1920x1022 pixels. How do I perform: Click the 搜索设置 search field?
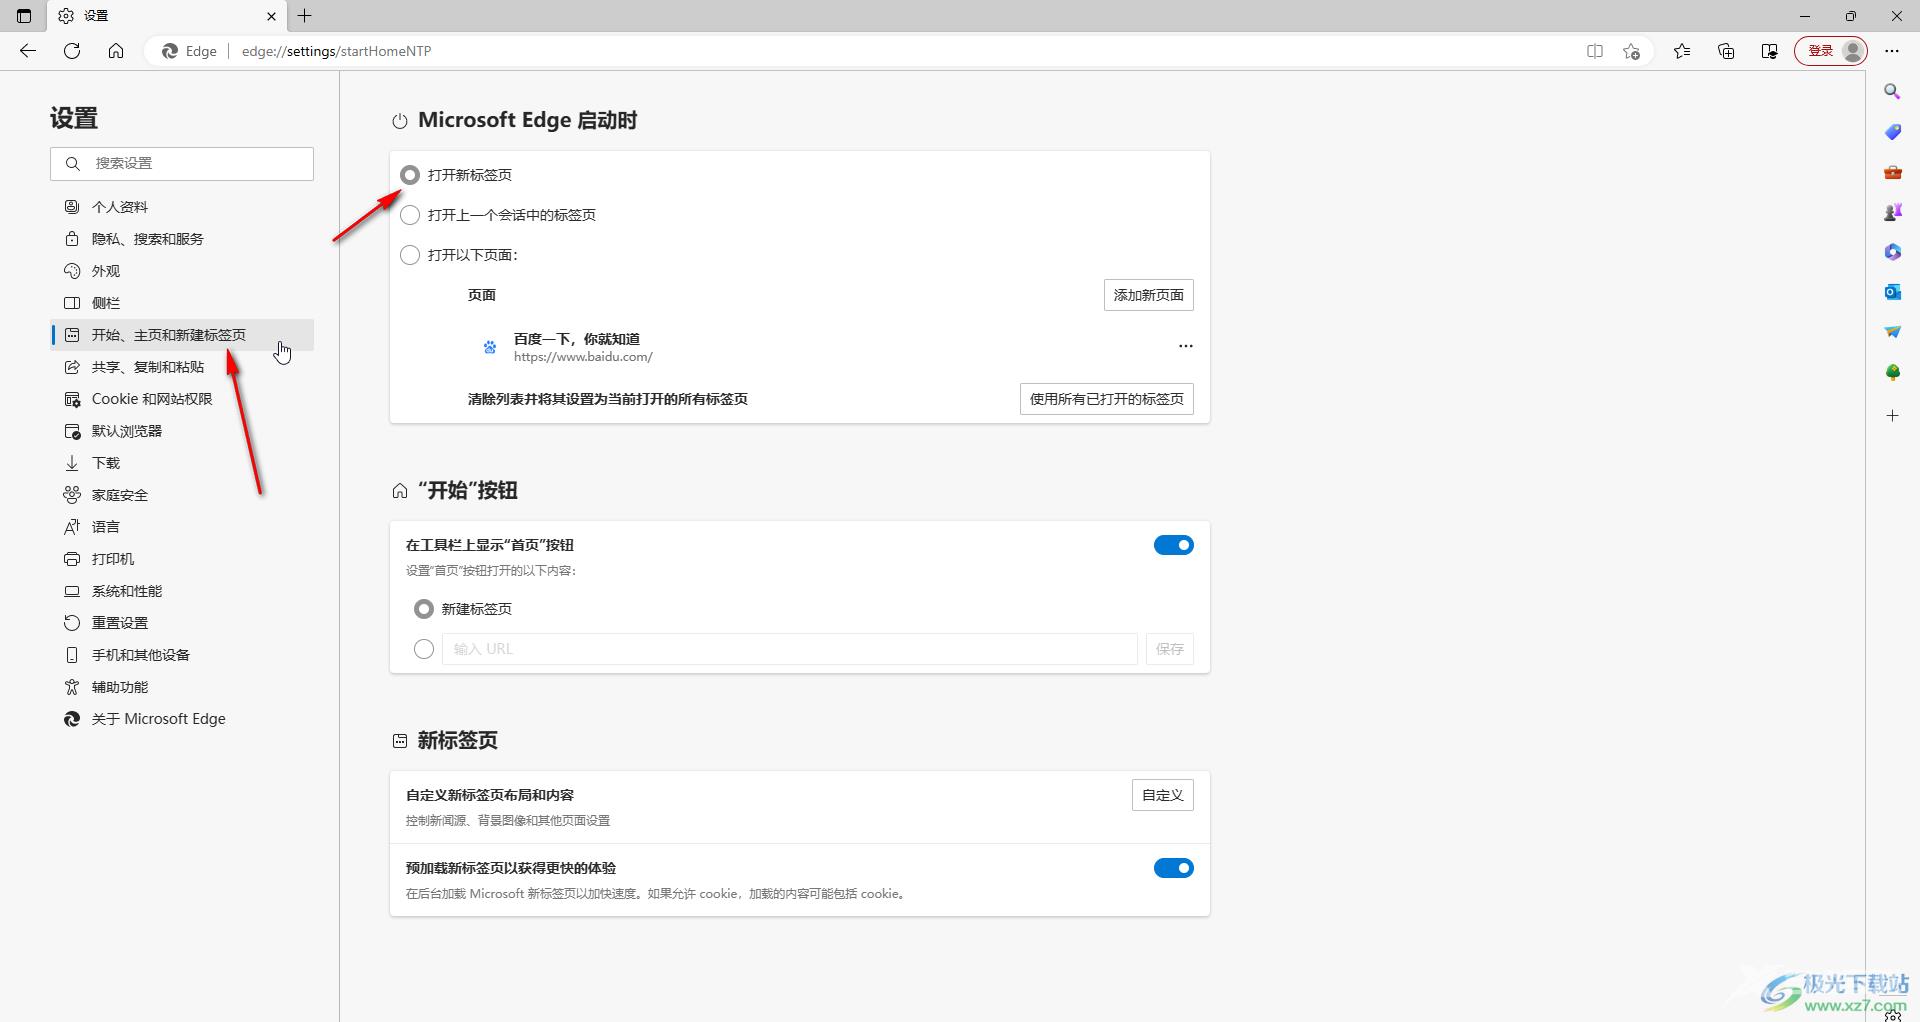click(182, 164)
